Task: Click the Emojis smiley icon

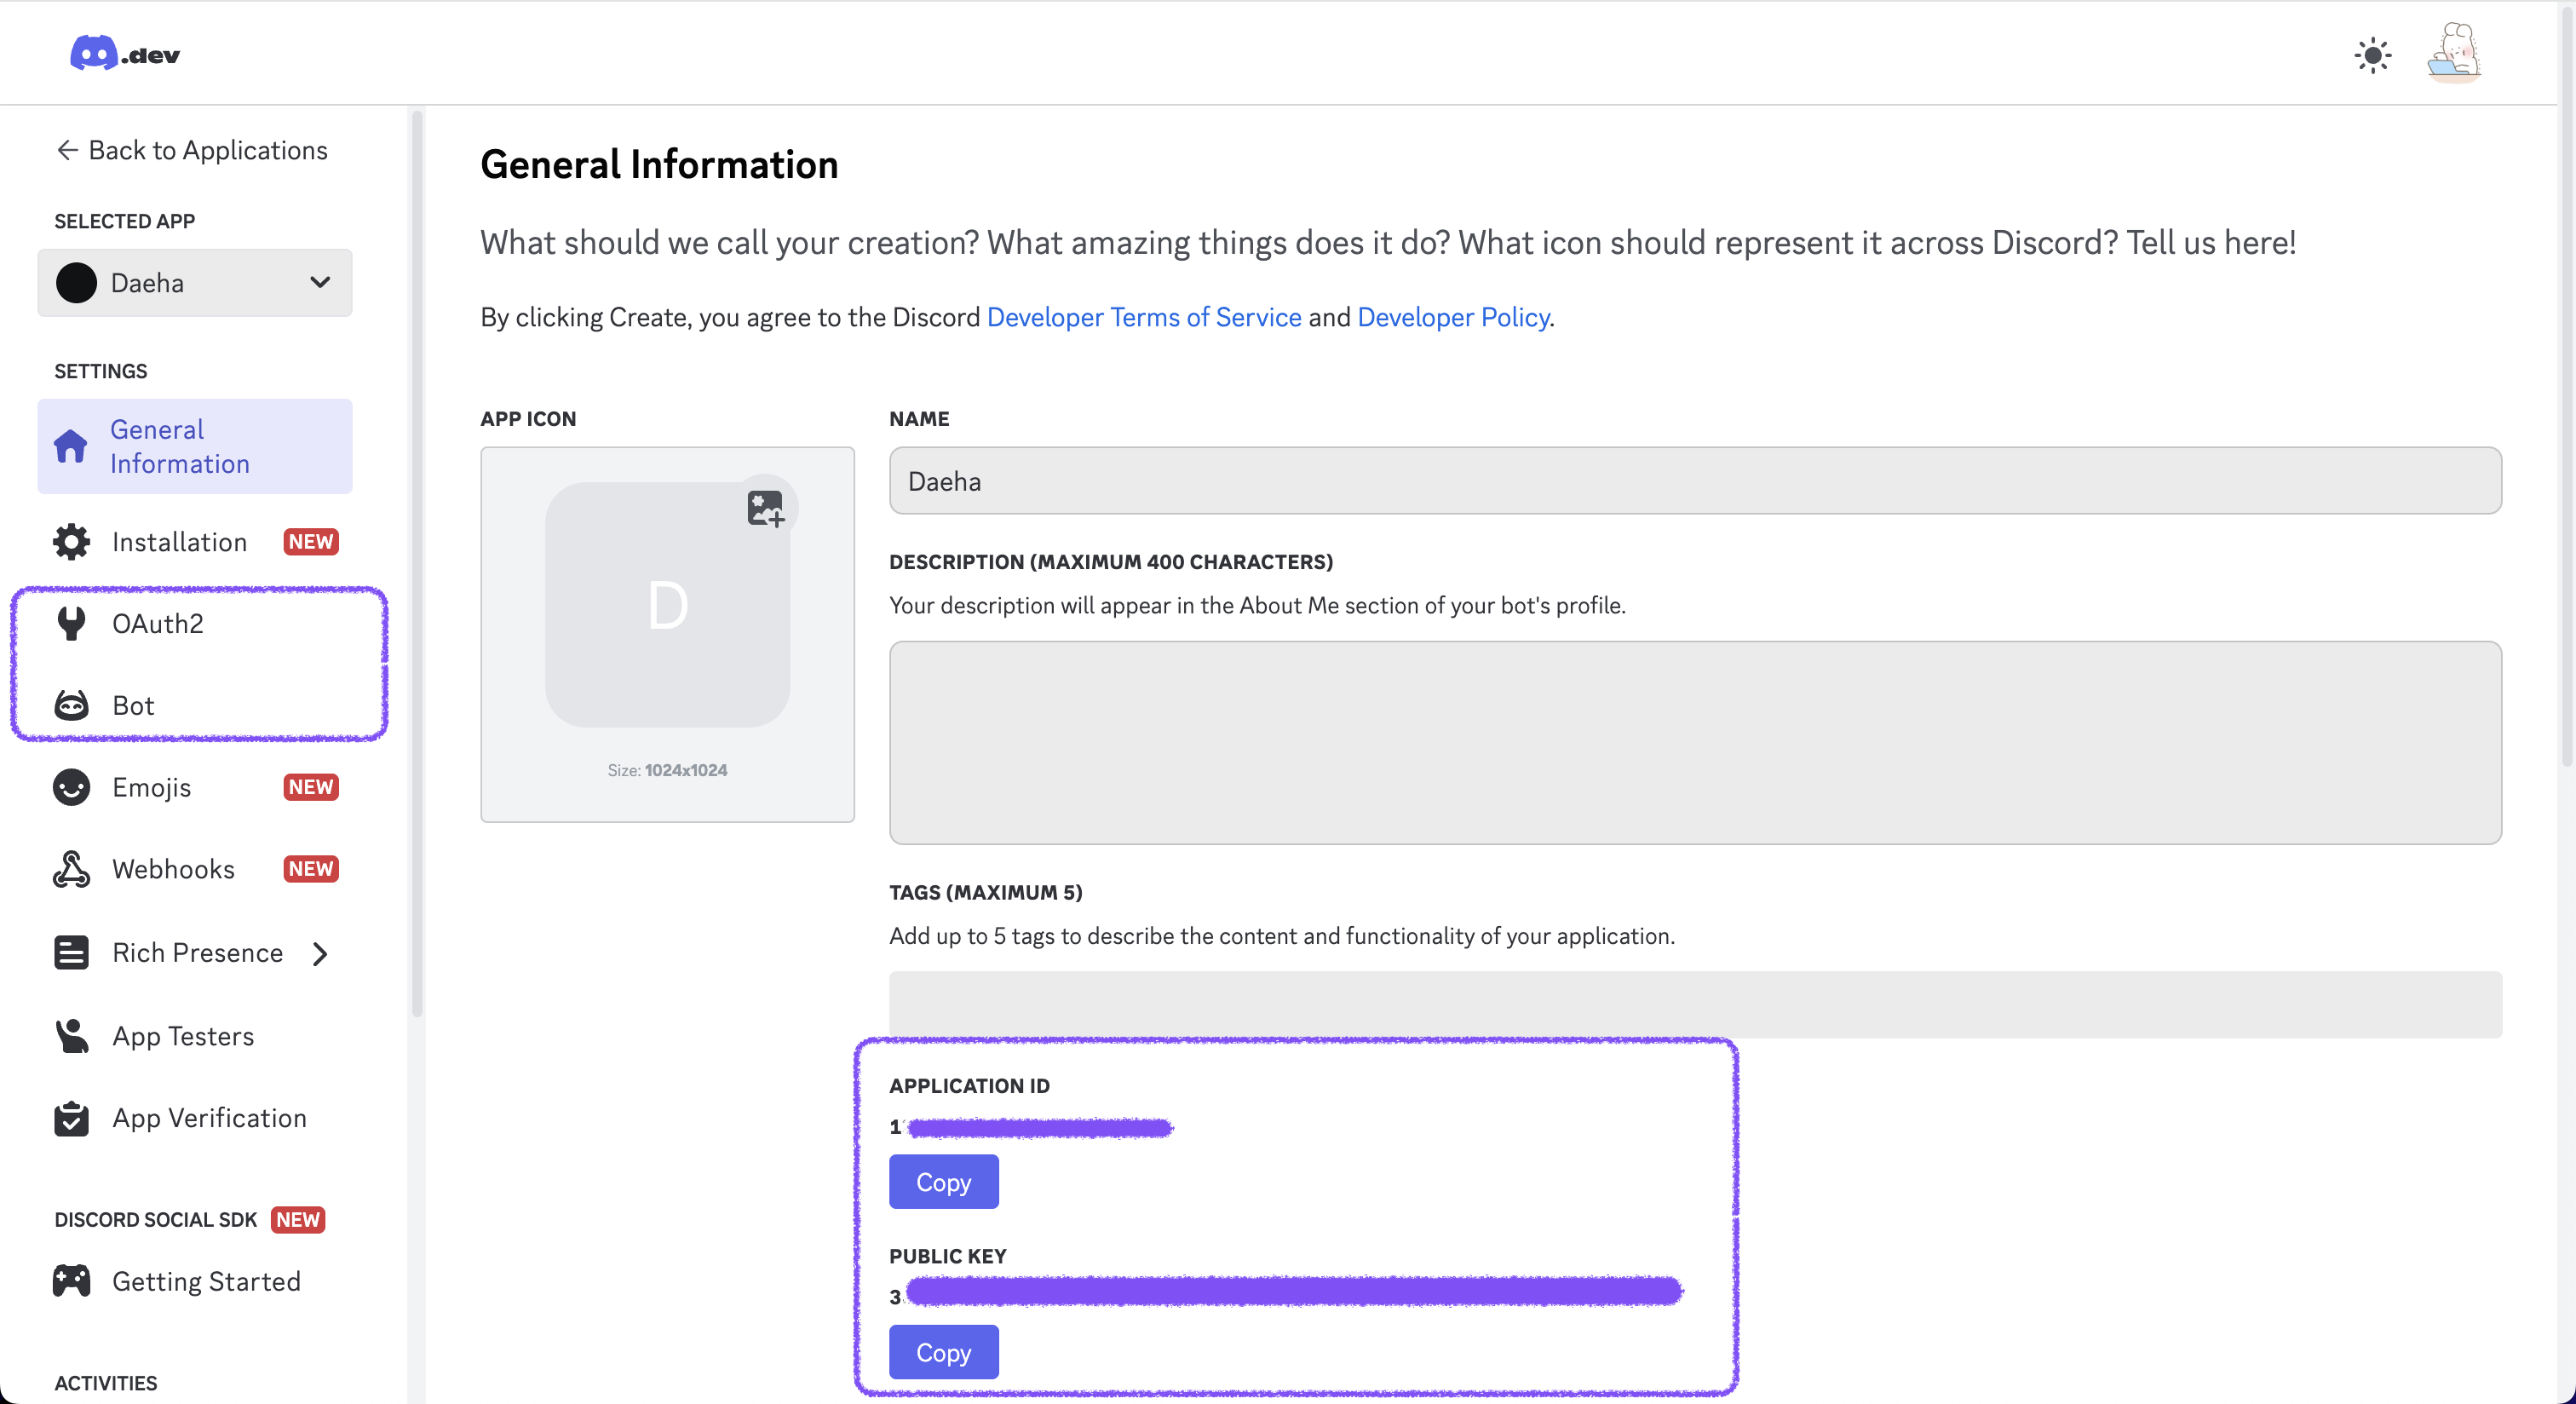Action: 71,788
